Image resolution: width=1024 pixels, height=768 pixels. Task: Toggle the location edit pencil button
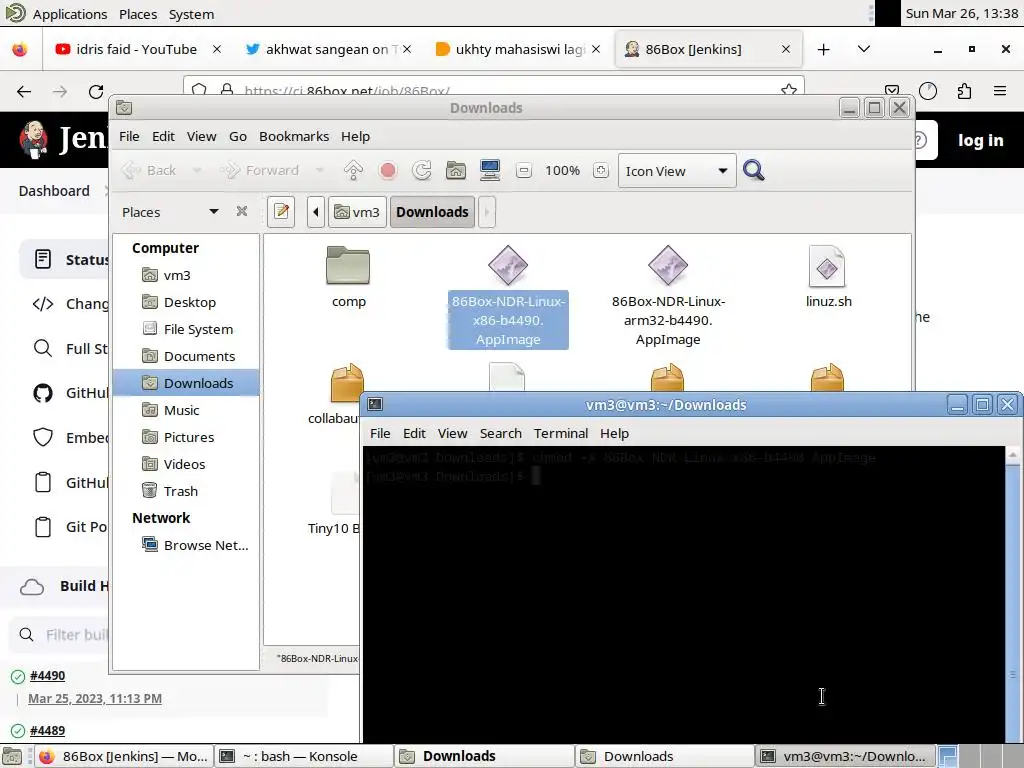point(281,212)
